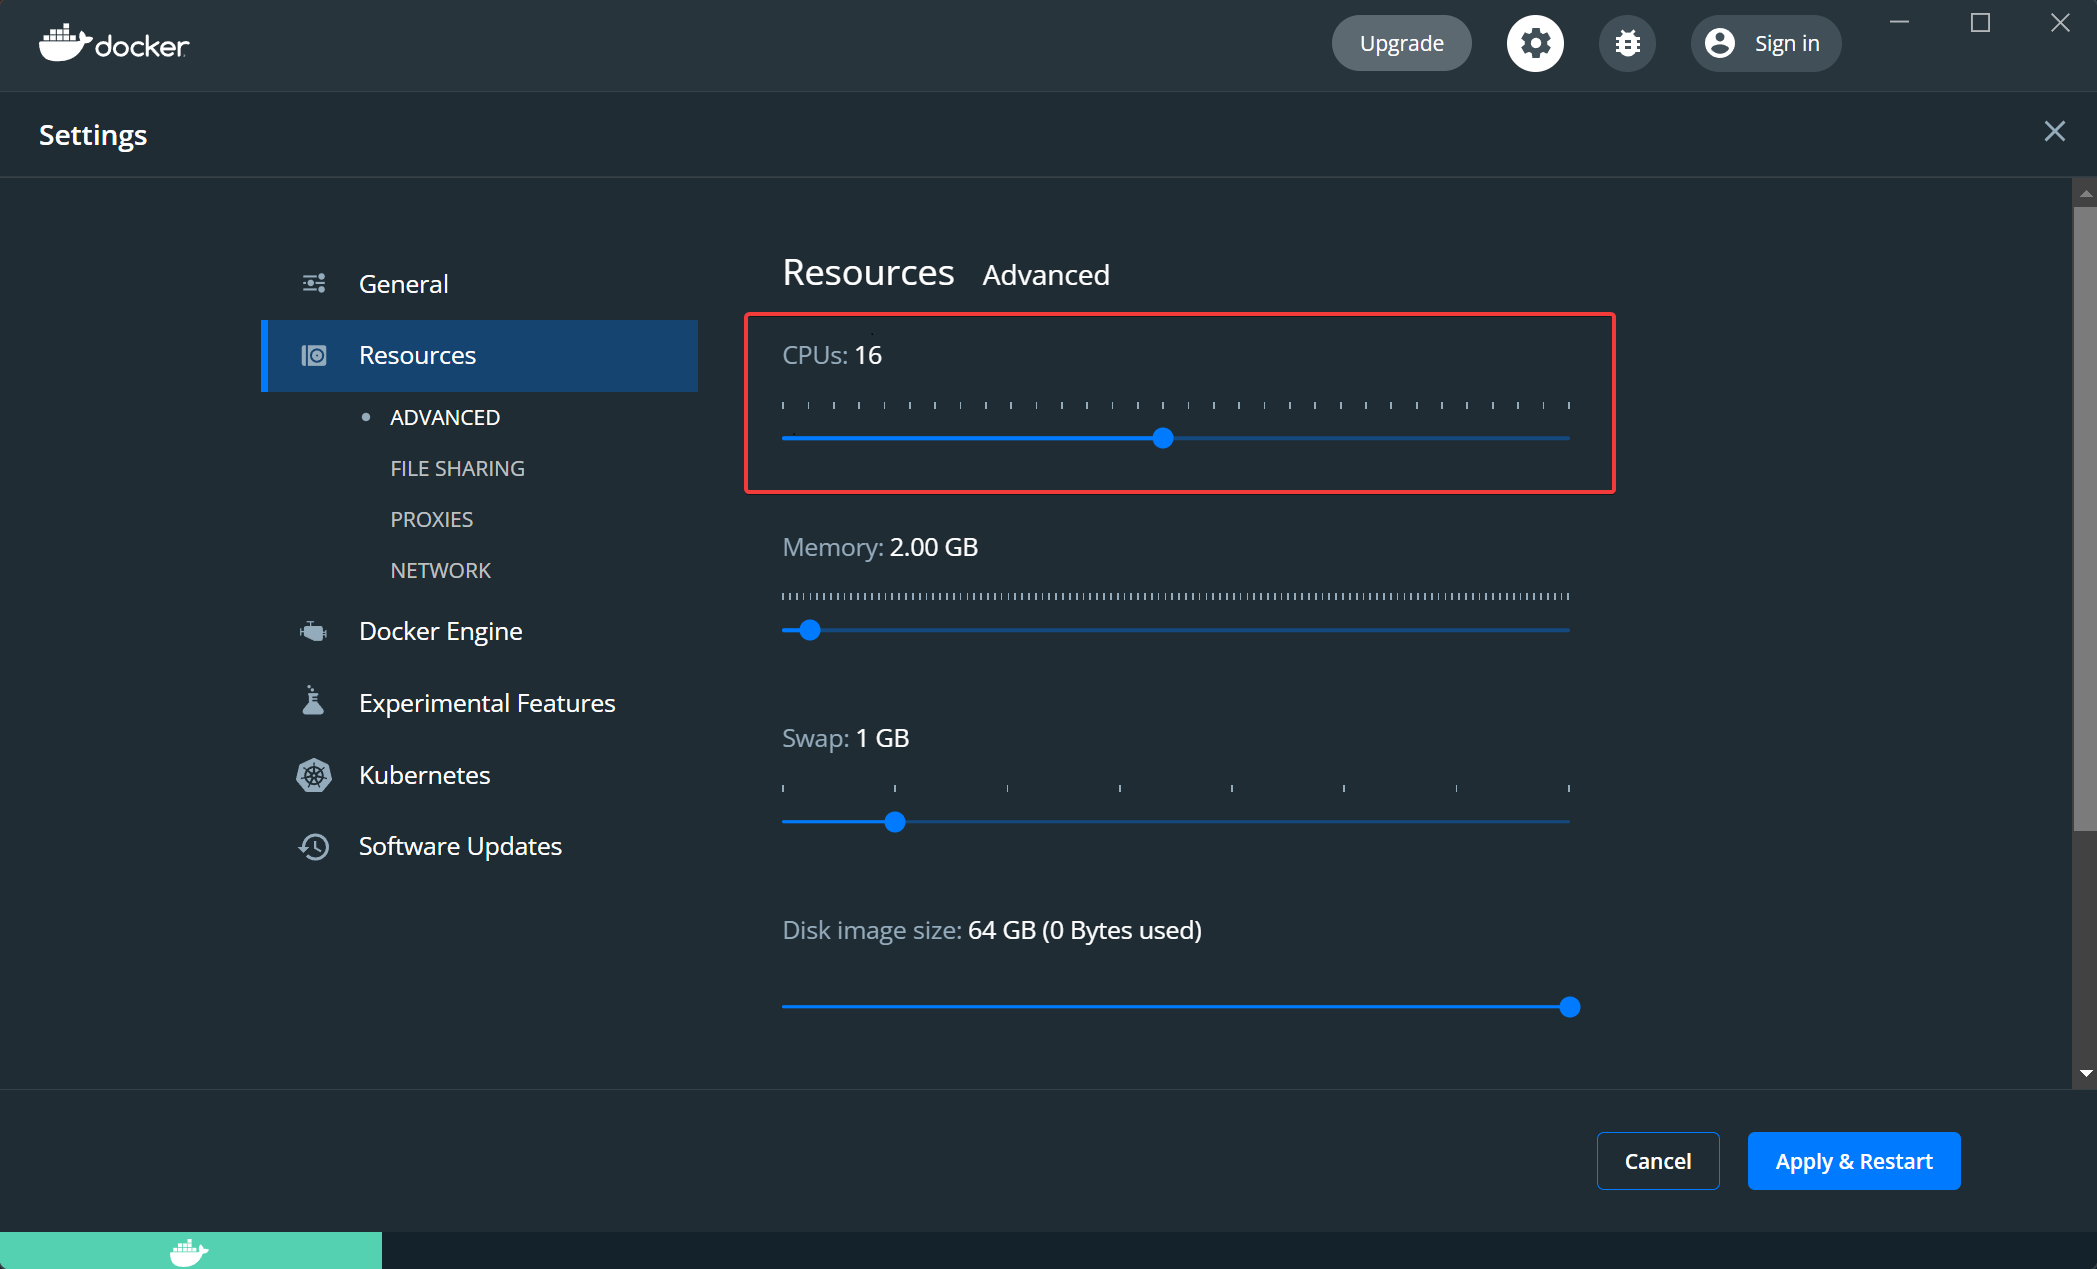Cancel the settings changes
The image size is (2097, 1269).
pos(1658,1161)
